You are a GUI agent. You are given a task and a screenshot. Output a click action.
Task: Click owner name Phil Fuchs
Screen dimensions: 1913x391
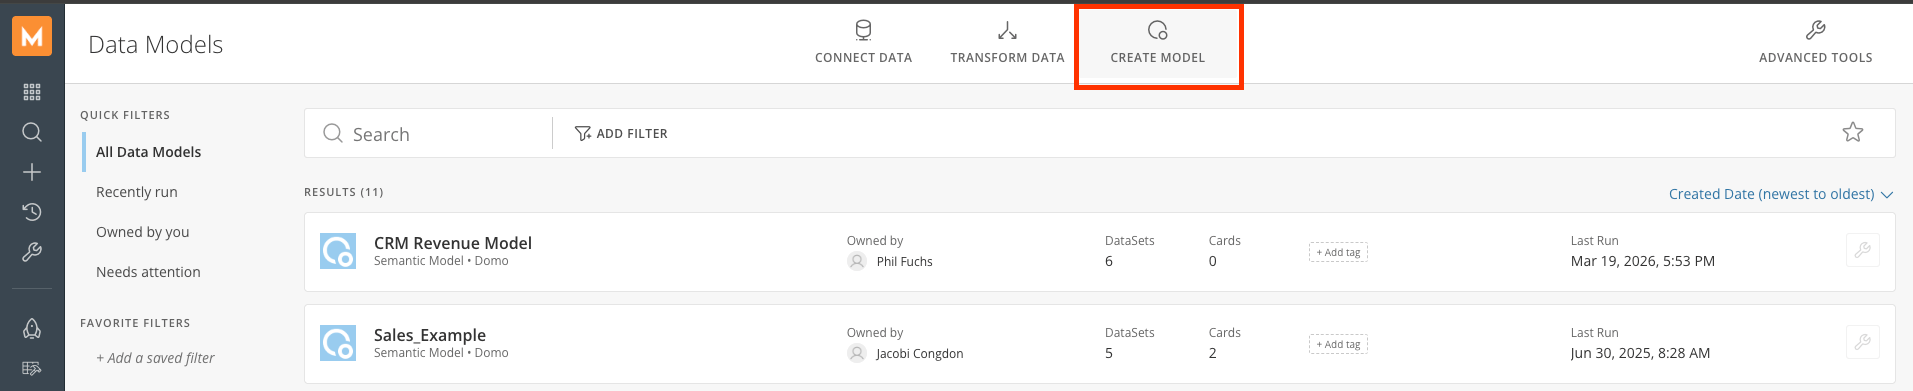click(904, 261)
